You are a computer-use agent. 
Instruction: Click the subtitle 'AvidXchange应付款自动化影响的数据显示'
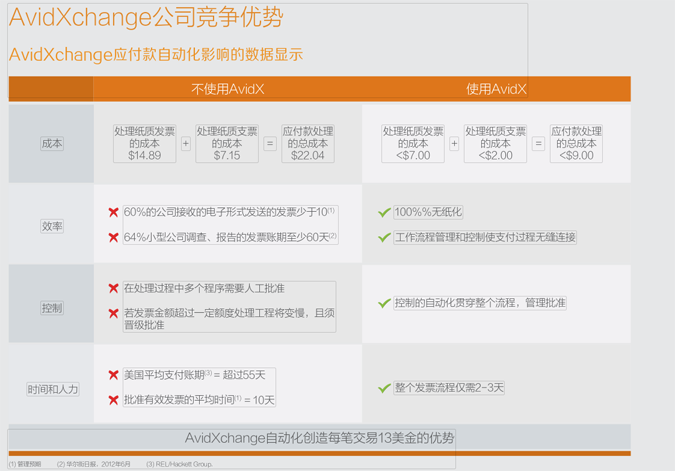tap(156, 55)
